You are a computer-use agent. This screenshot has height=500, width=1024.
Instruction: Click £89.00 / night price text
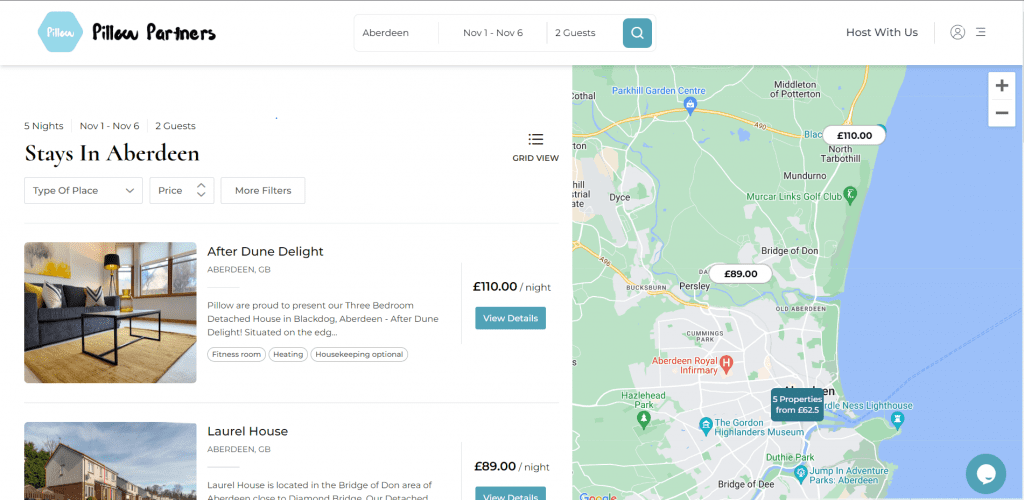512,467
